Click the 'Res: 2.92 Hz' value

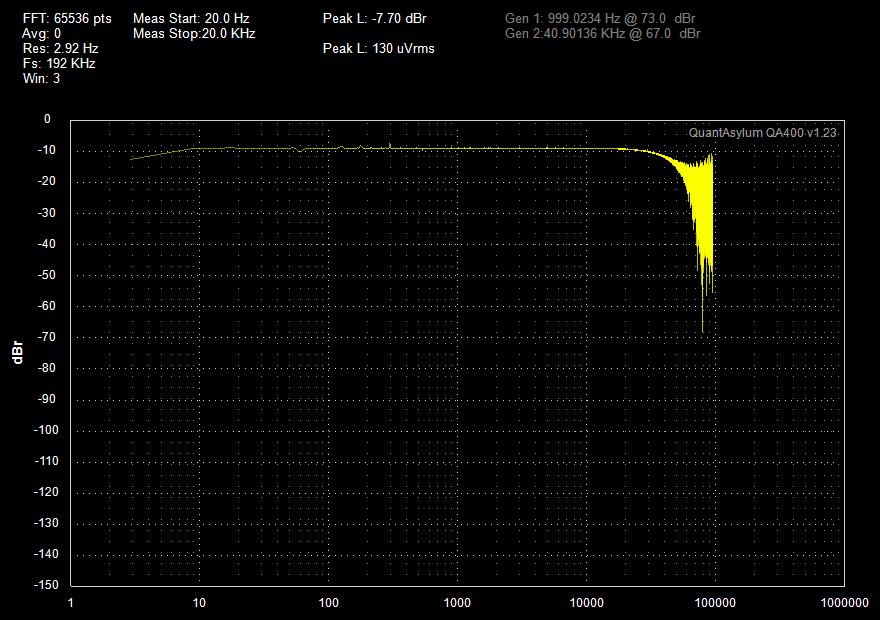61,49
